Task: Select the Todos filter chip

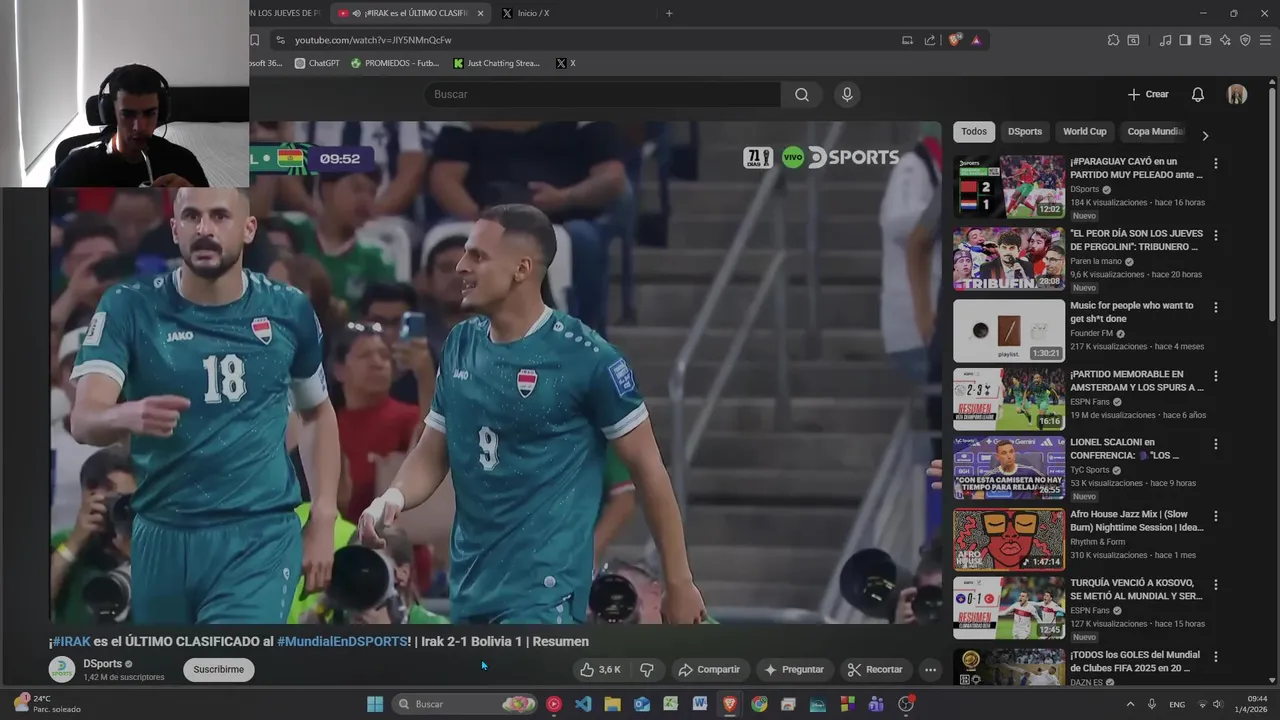Action: coord(973,131)
